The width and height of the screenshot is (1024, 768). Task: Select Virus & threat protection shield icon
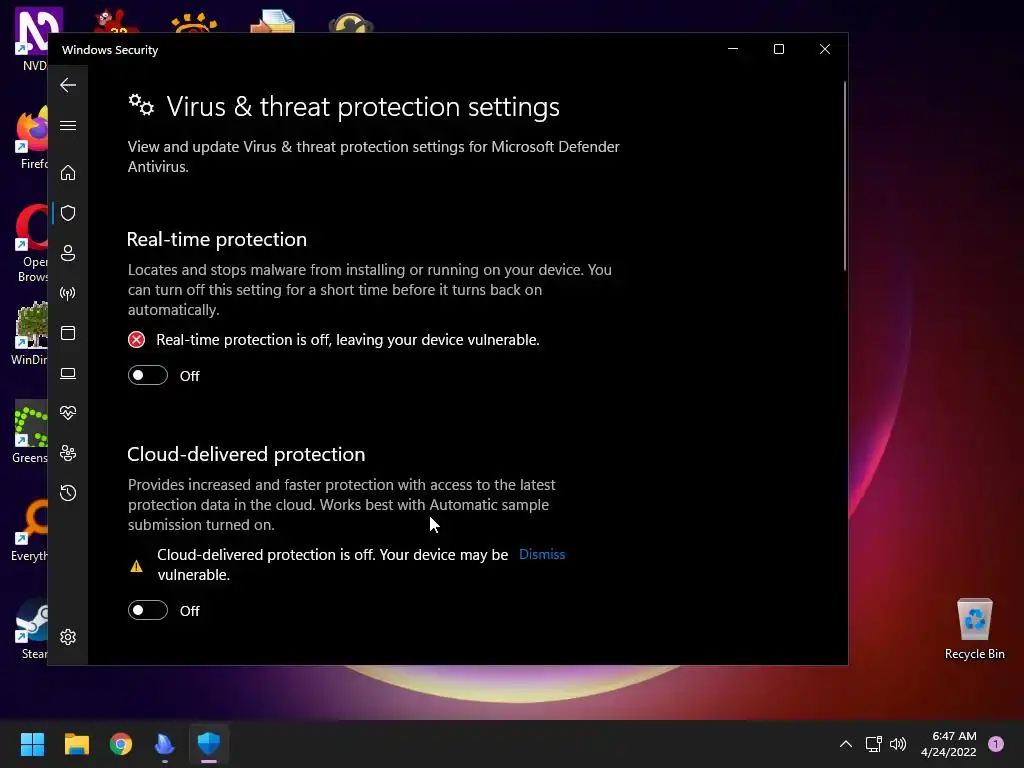click(68, 213)
